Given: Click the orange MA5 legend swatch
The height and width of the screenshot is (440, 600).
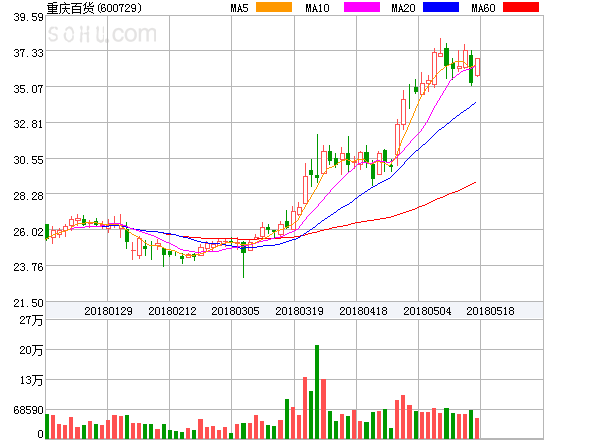Looking at the screenshot, I should 274,7.
